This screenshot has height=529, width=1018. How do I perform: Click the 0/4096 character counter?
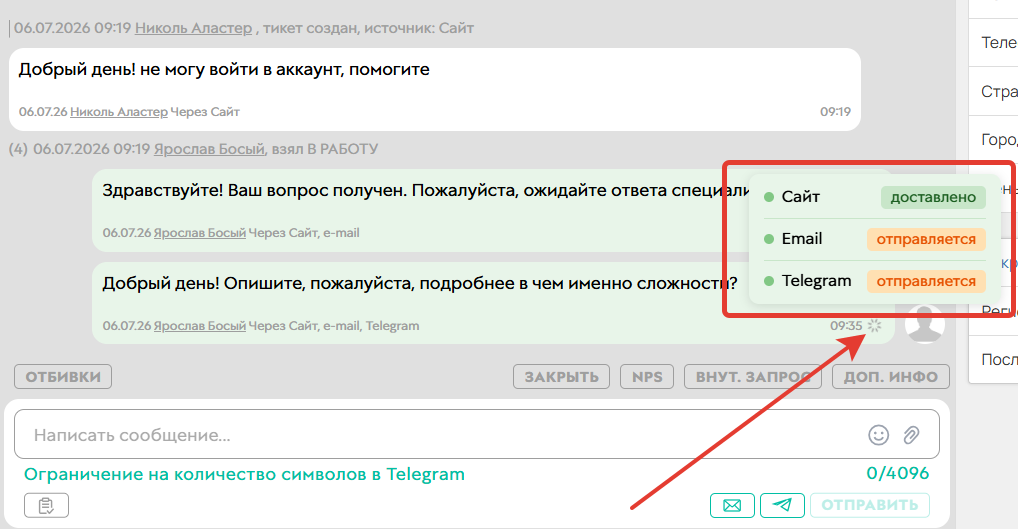tap(897, 474)
